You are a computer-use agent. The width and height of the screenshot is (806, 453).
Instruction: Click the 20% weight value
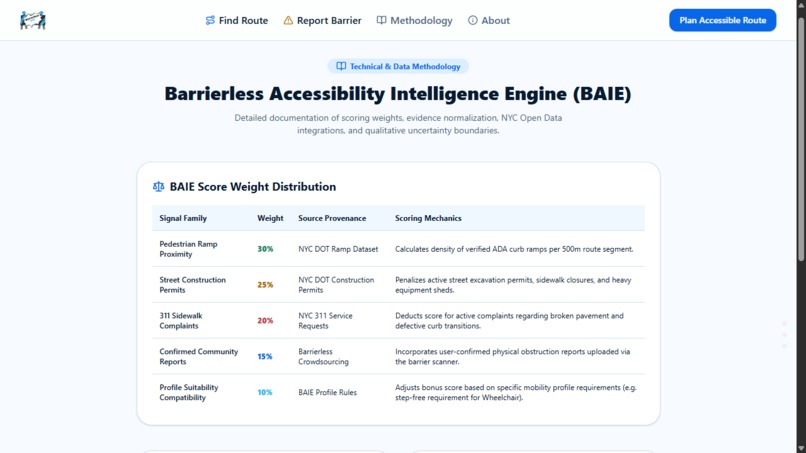point(265,321)
